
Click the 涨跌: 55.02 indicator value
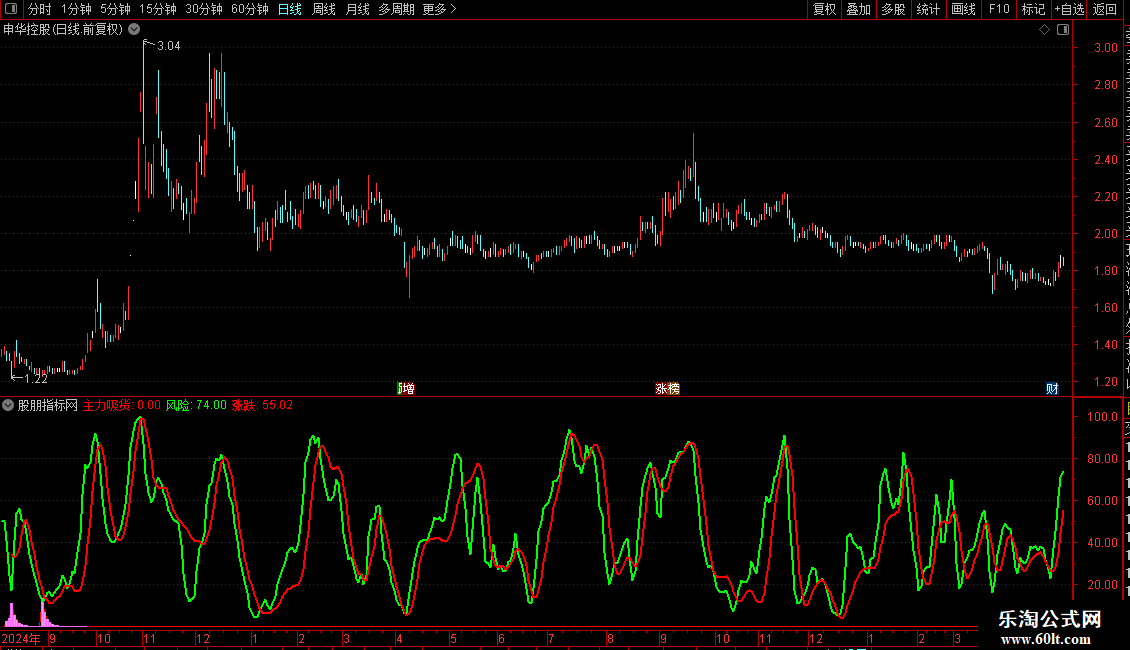[262, 405]
